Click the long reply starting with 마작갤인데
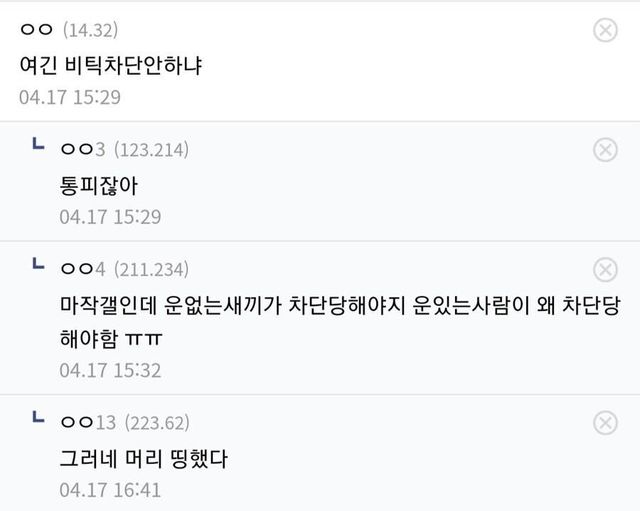640x511 pixels. point(339,306)
